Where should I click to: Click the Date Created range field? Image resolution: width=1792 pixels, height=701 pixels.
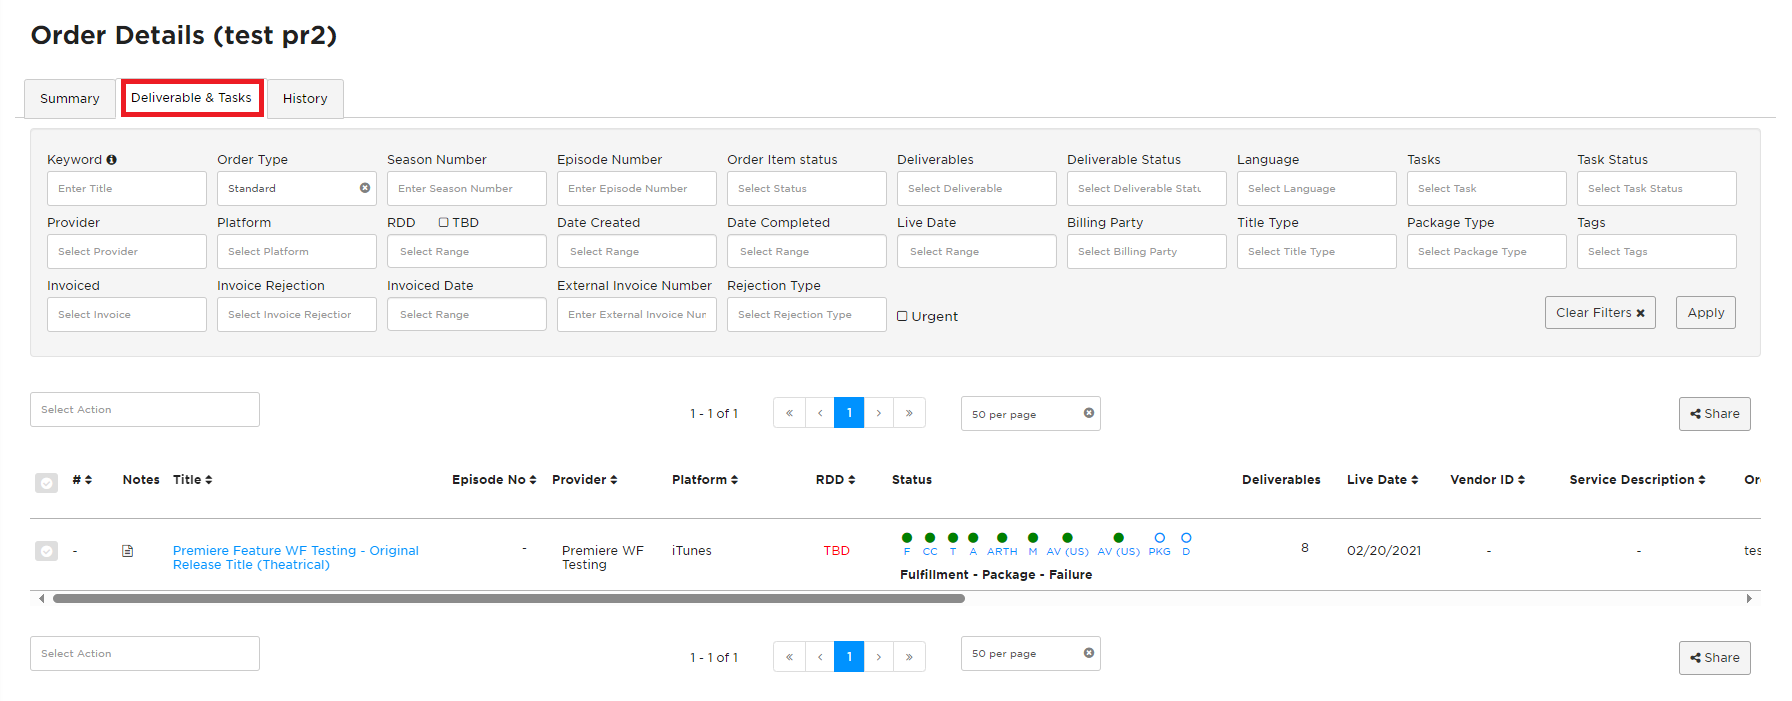(637, 251)
